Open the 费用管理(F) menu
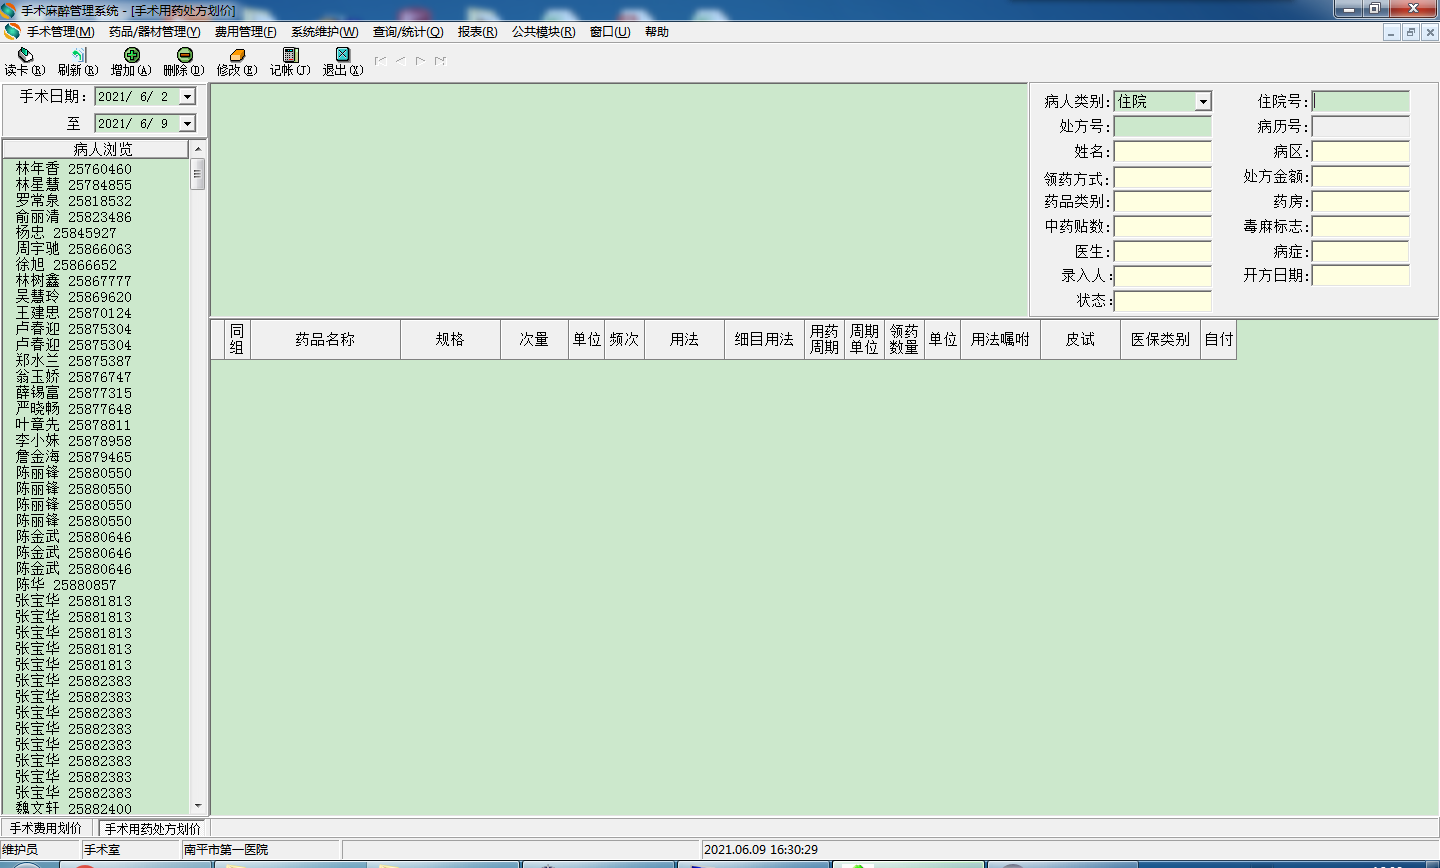This screenshot has height=868, width=1440. (x=246, y=32)
